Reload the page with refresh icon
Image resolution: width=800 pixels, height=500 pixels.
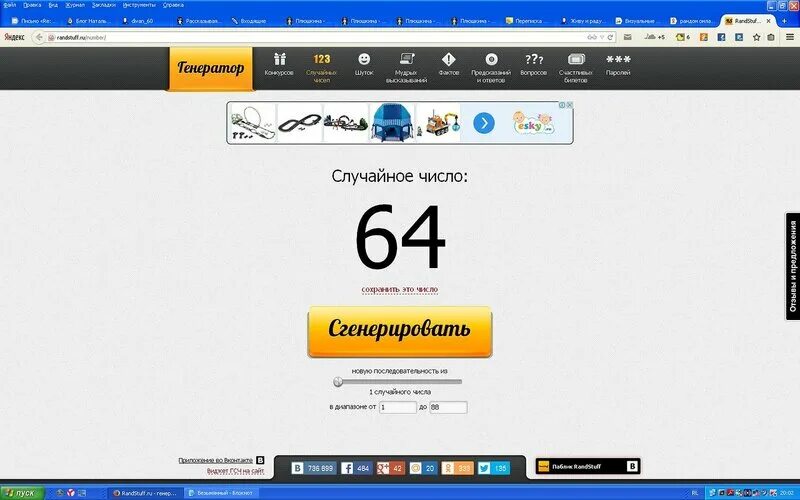610,37
